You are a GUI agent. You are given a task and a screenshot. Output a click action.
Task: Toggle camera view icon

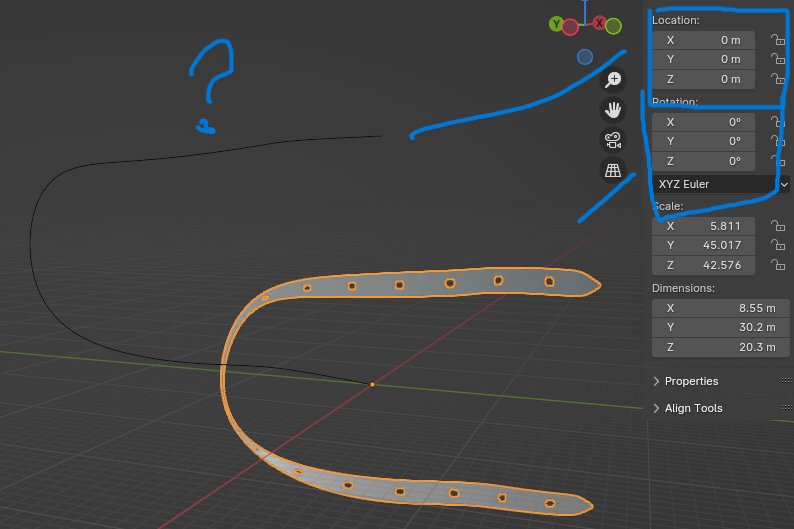pyautogui.click(x=613, y=140)
